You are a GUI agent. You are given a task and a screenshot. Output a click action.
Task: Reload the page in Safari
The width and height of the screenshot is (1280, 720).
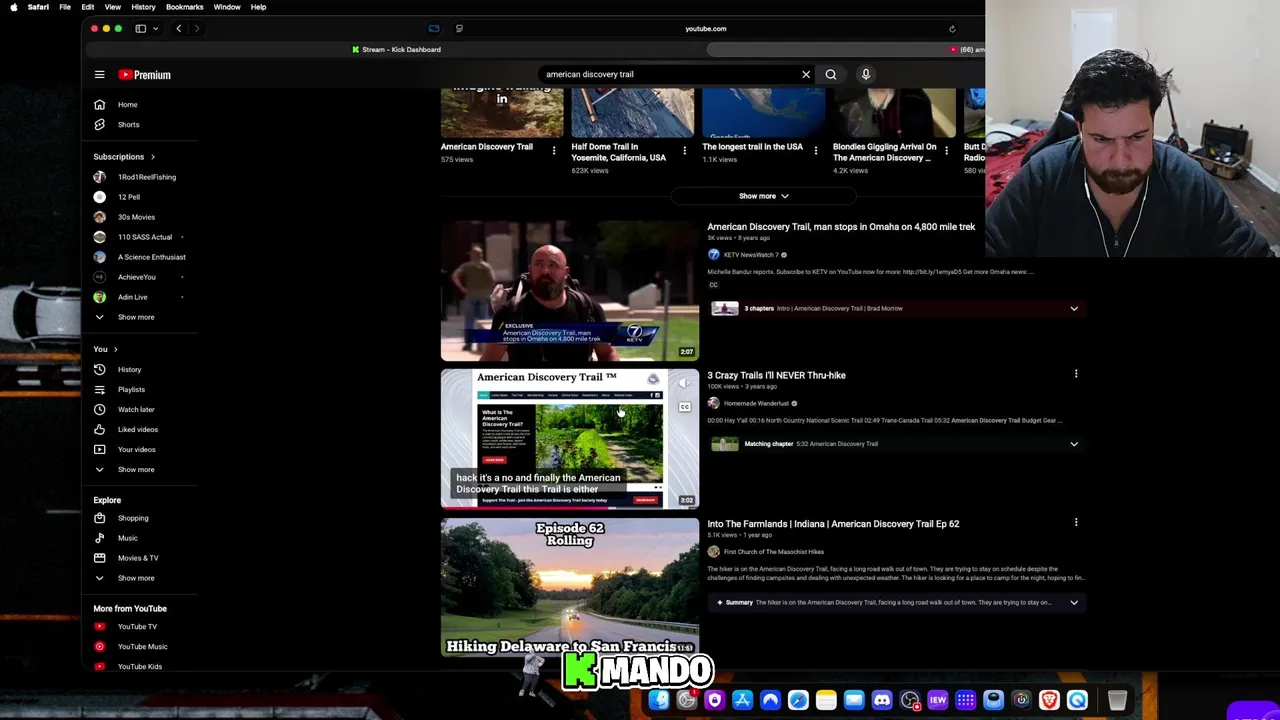tap(952, 29)
